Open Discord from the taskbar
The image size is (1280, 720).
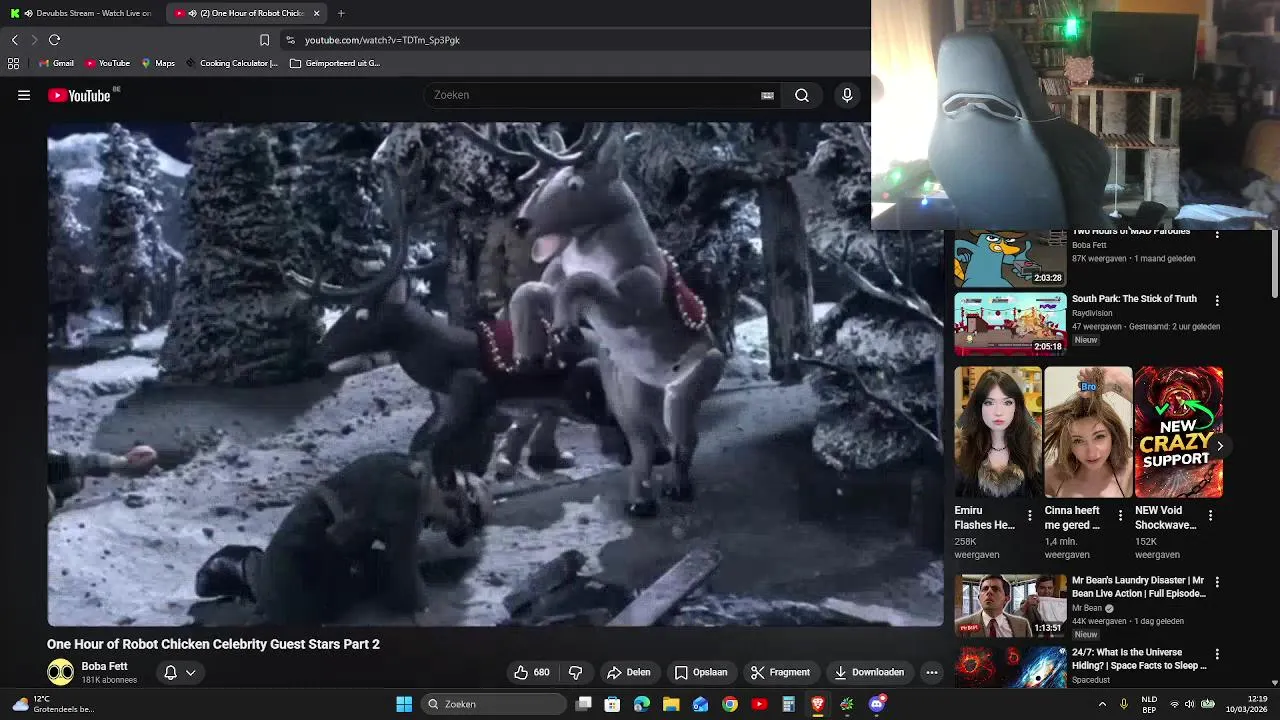tap(877, 704)
